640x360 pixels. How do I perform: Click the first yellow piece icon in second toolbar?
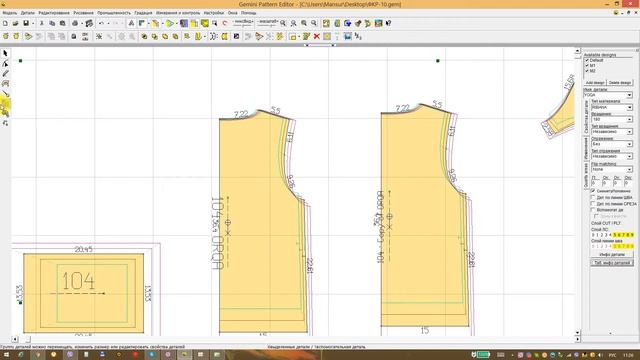click(x=6, y=36)
